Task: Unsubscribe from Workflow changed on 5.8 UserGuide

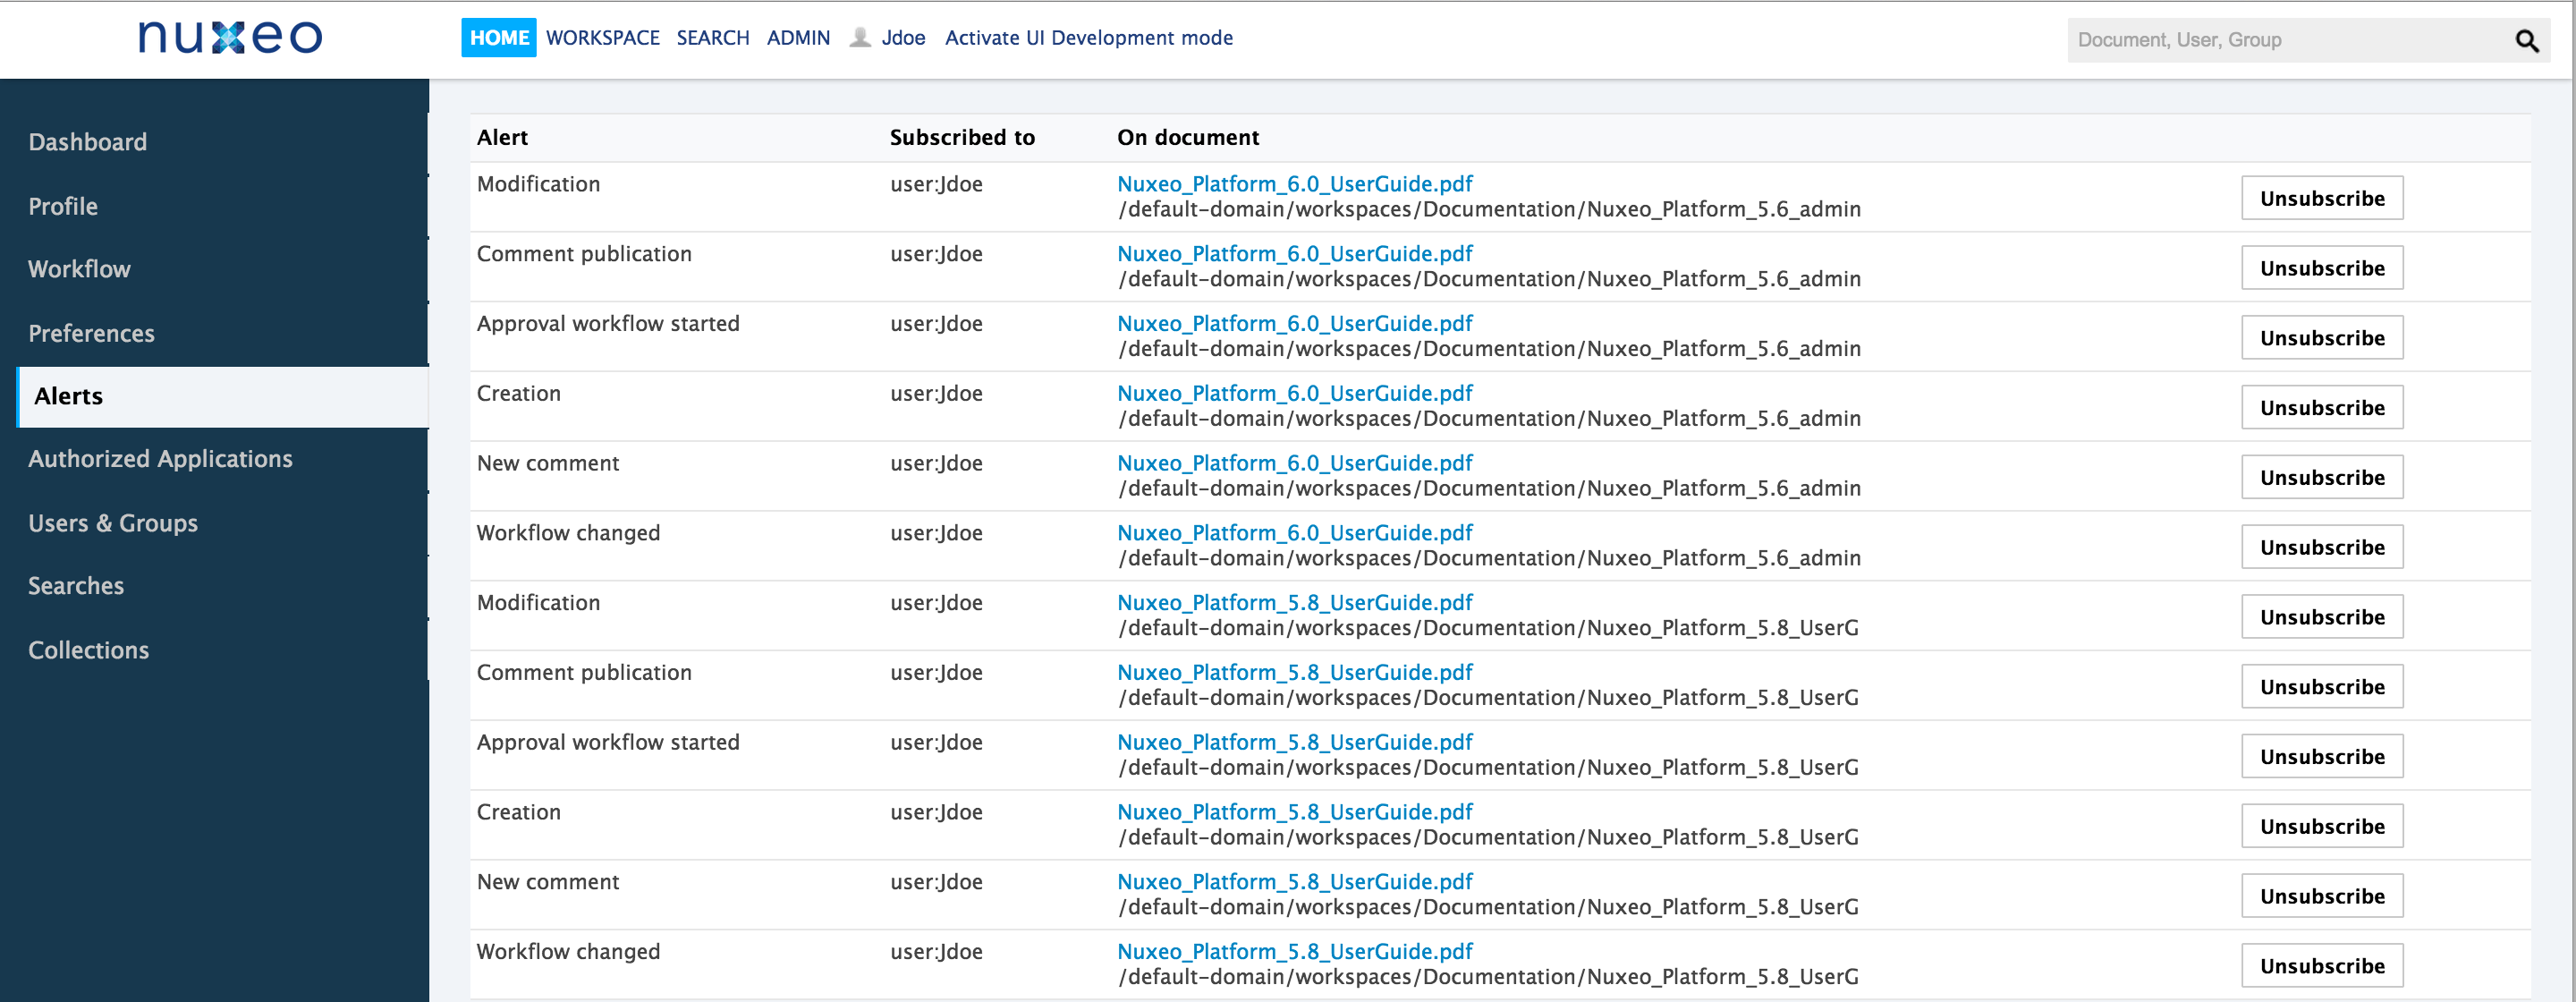Action: pyautogui.click(x=2322, y=966)
